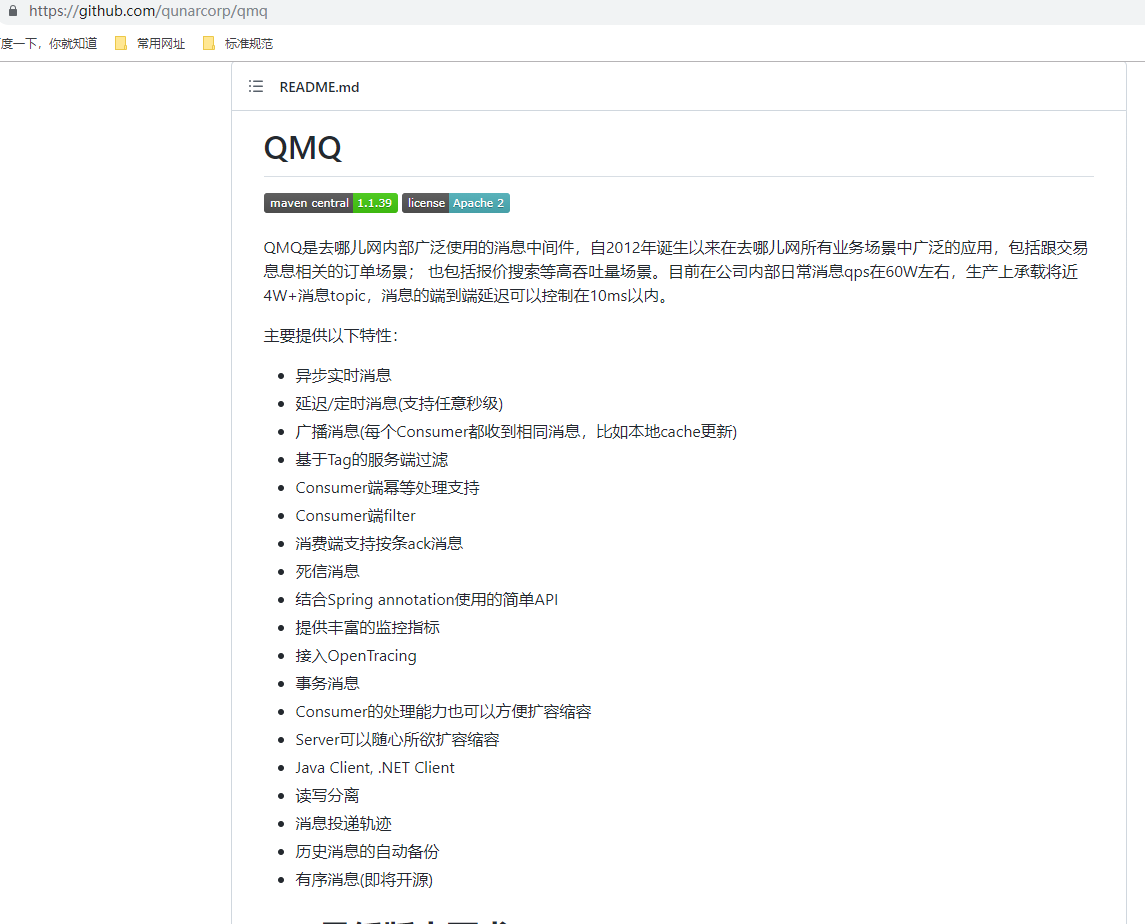Click the maven central 1.1.39 badge
This screenshot has height=924, width=1145.
[331, 203]
